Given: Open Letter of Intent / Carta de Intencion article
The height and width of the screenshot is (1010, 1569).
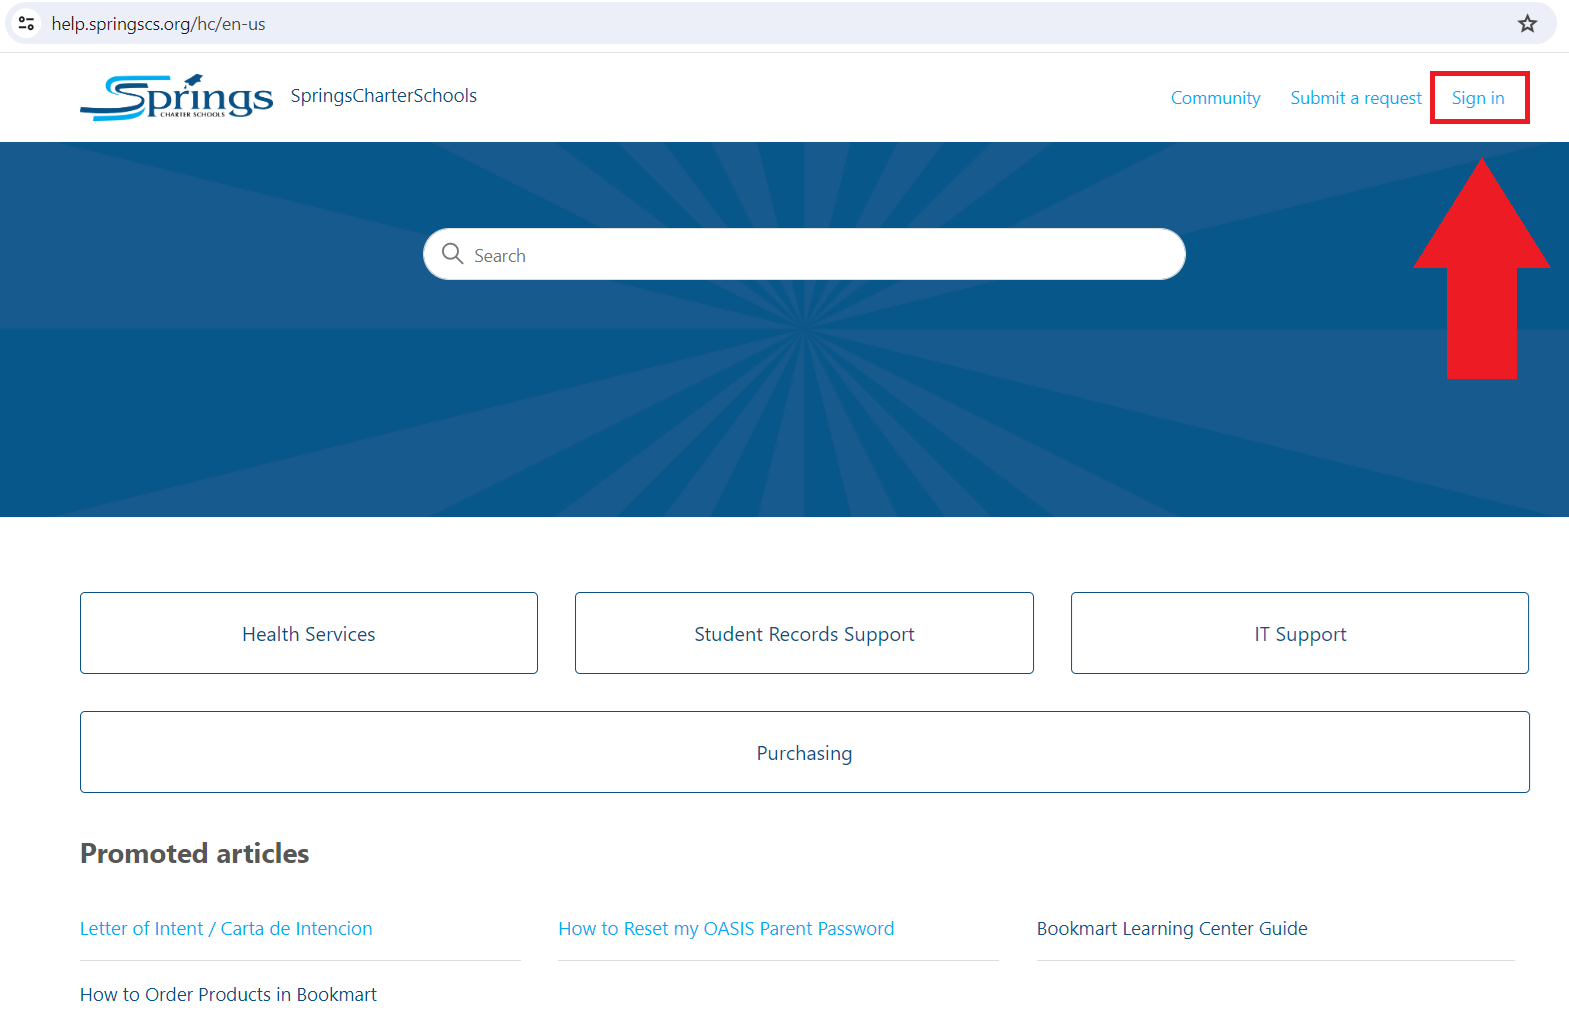Looking at the screenshot, I should pos(226,929).
